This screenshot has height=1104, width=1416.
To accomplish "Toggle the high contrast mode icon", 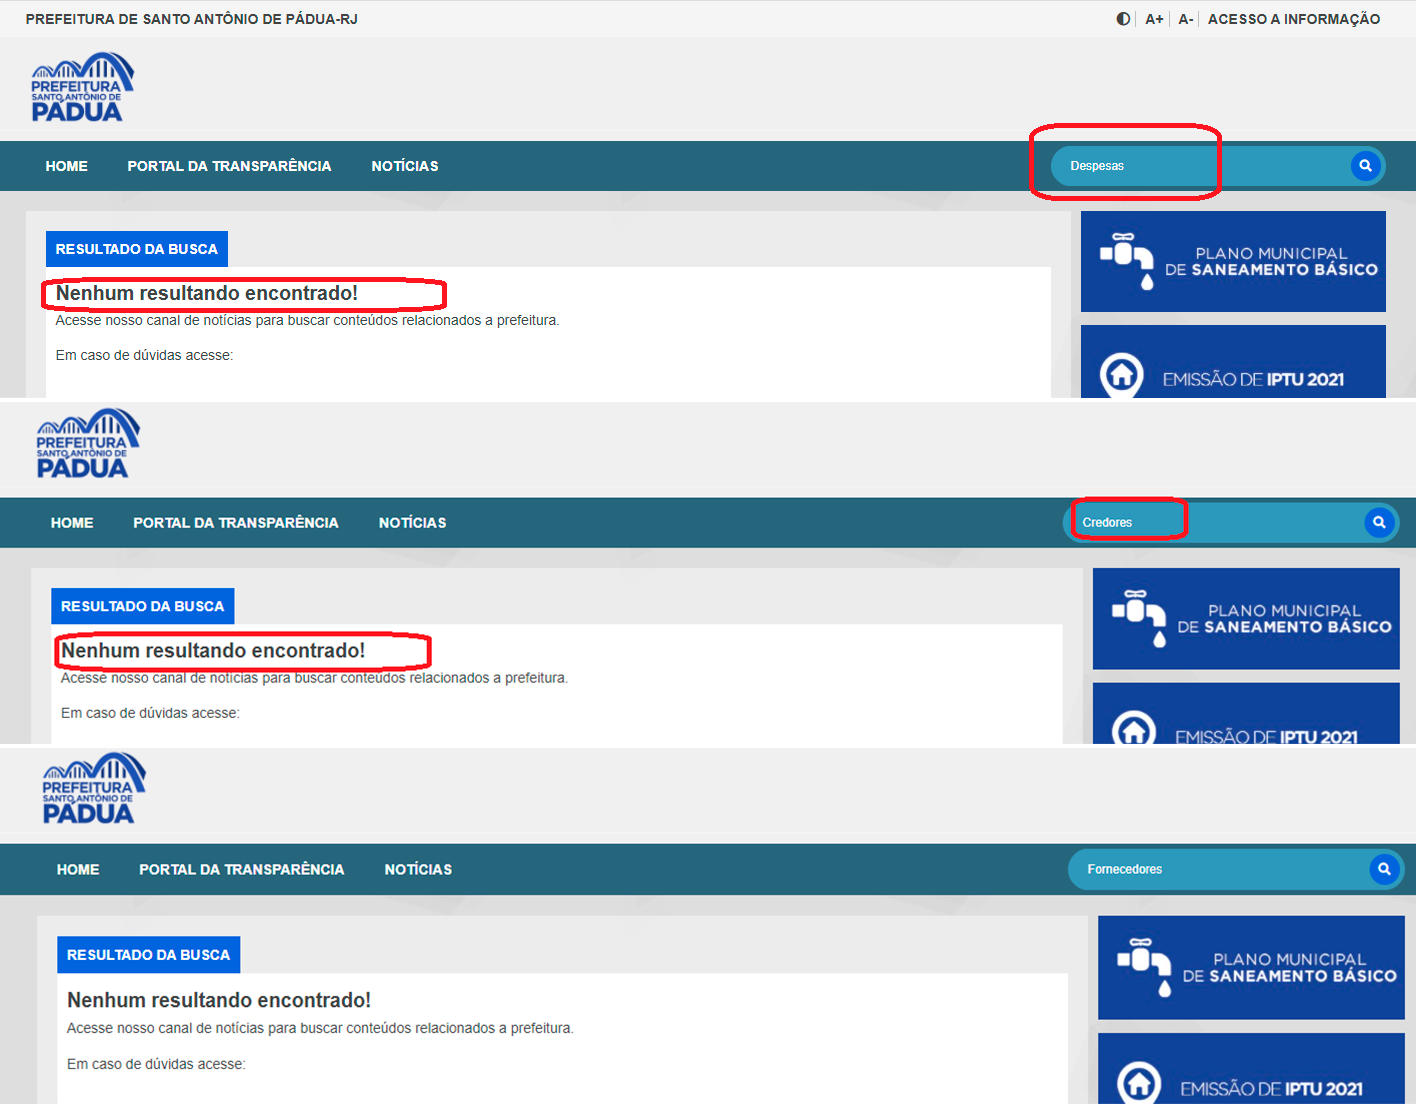I will coord(1122,18).
